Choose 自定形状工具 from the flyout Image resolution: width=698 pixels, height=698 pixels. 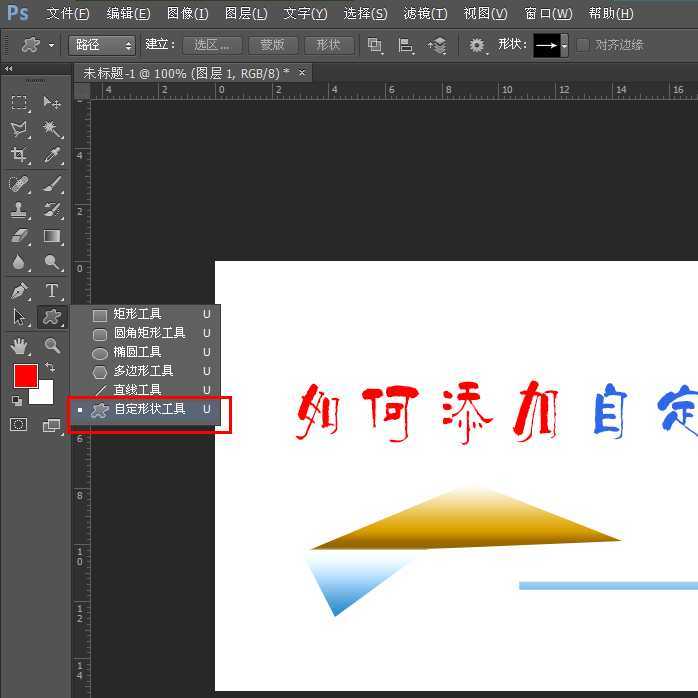tap(149, 409)
